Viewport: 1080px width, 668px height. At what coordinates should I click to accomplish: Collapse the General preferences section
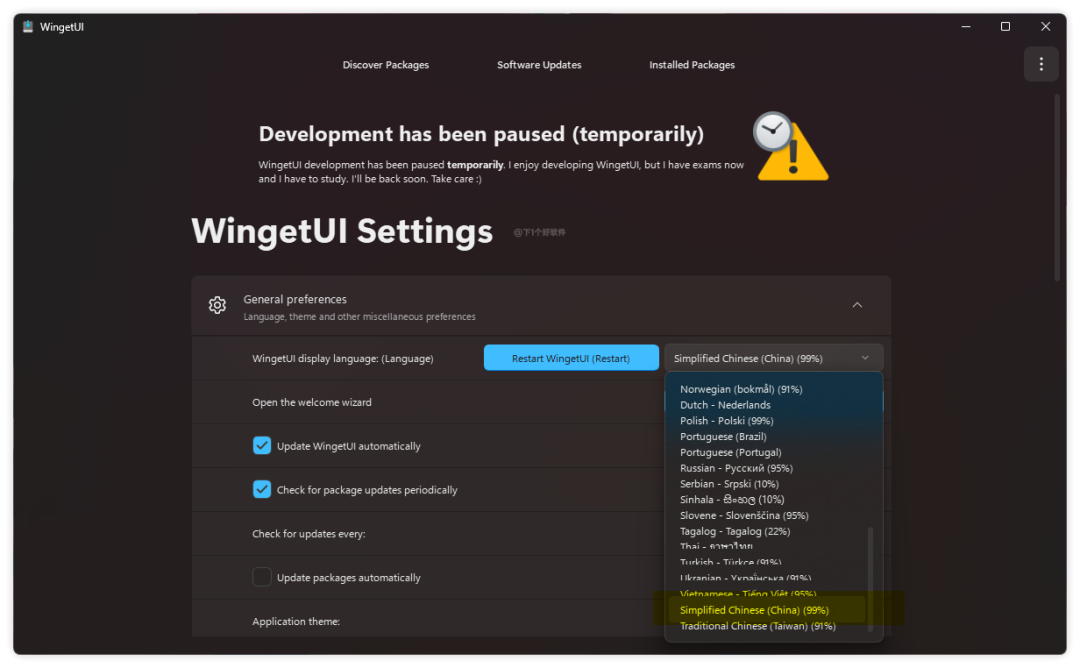click(857, 305)
